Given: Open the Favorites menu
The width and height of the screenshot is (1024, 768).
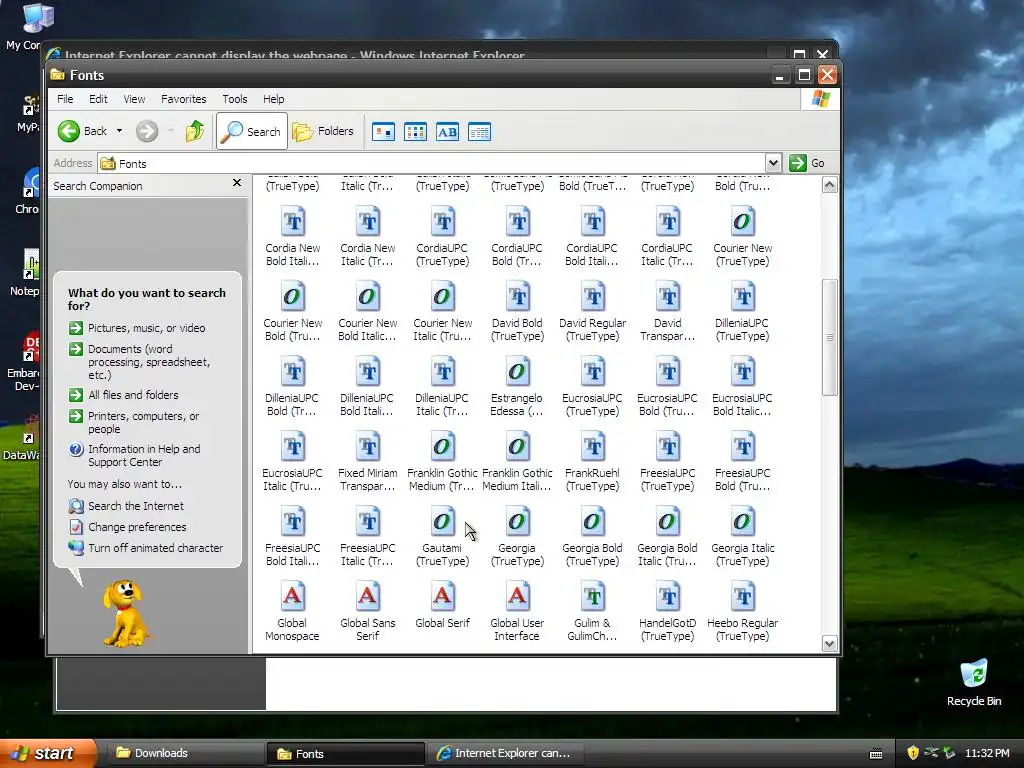Looking at the screenshot, I should pyautogui.click(x=184, y=99).
